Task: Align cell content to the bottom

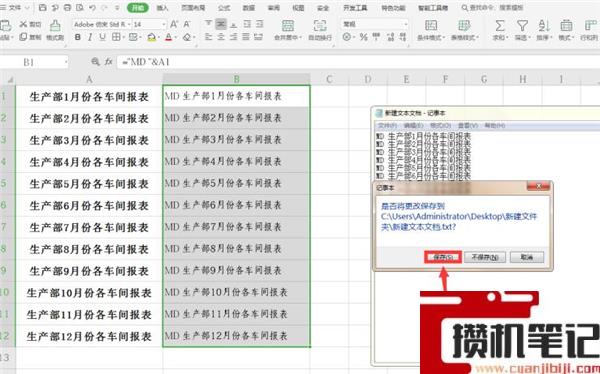Action: coord(233,24)
